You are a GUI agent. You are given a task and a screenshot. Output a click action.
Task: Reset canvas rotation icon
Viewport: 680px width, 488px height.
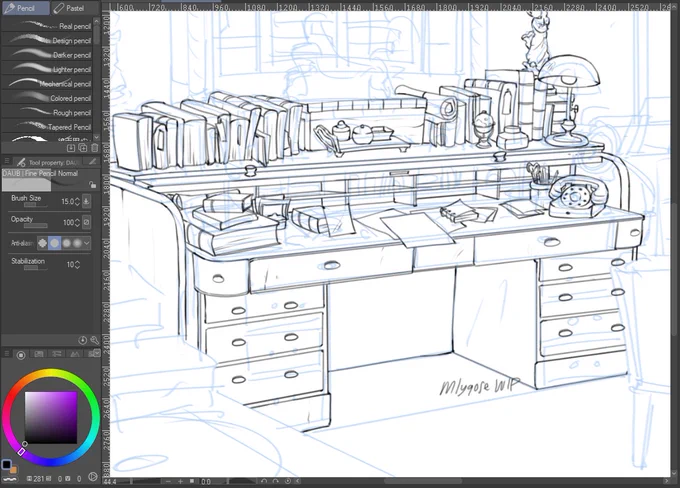point(287,481)
